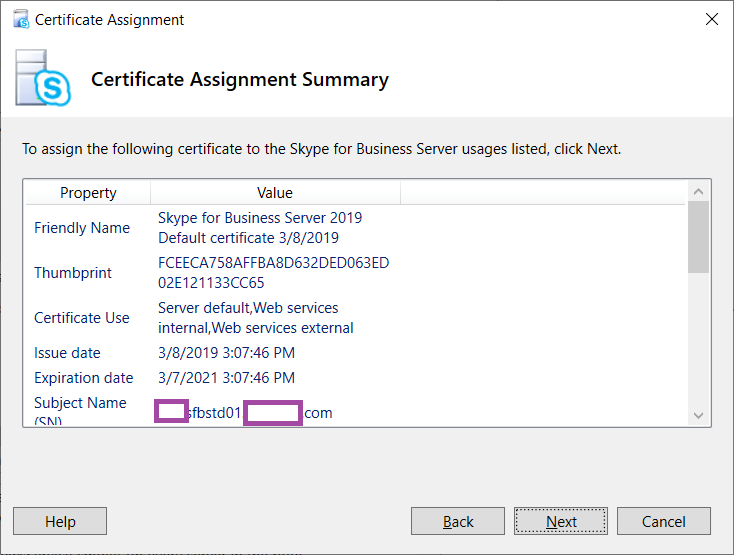Viewport: 734px width, 555px height.
Task: Click the scroll up arrow in property list
Action: (x=698, y=191)
